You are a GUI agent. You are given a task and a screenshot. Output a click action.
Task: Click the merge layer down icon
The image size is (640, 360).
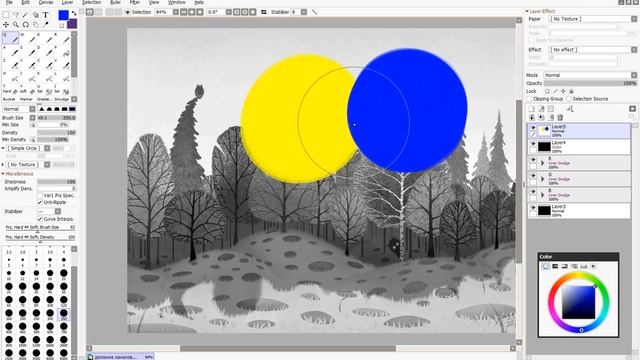point(541,118)
